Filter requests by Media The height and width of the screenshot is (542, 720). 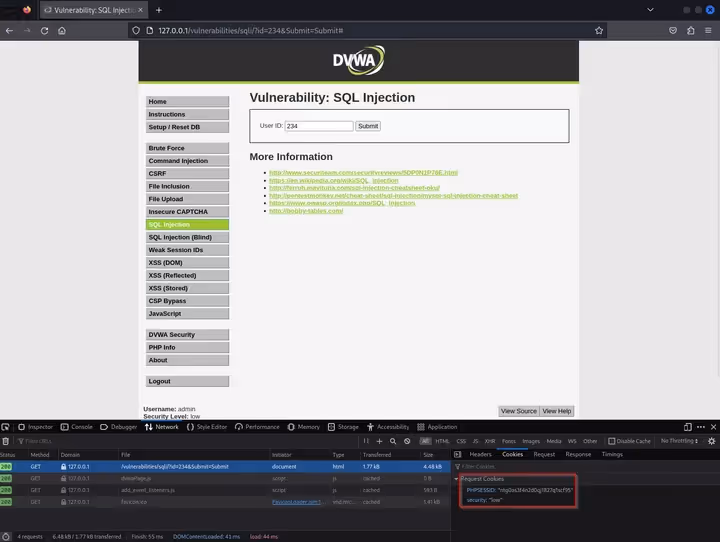point(554,441)
